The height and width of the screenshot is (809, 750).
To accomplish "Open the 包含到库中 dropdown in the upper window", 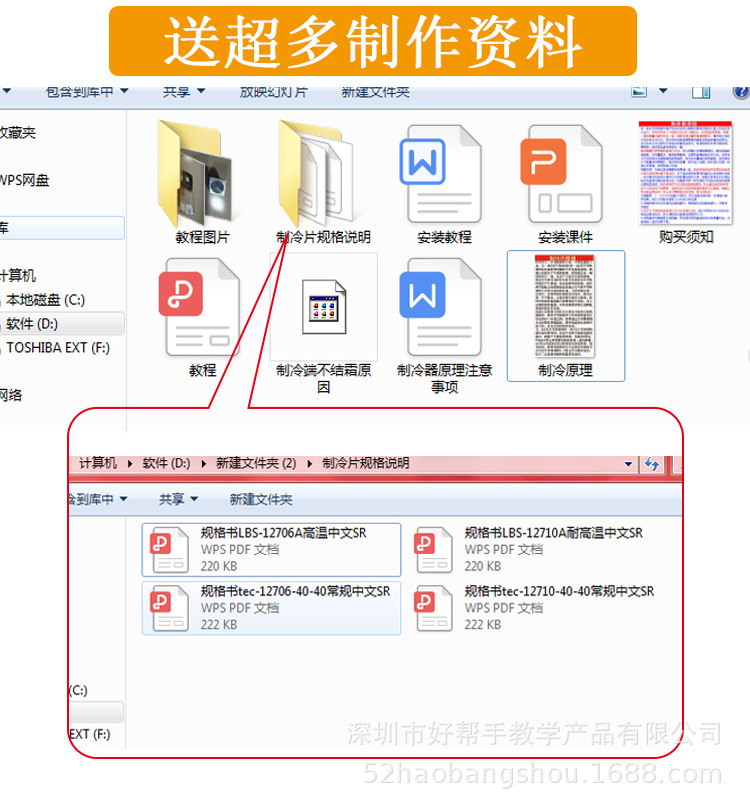I will click(x=86, y=92).
